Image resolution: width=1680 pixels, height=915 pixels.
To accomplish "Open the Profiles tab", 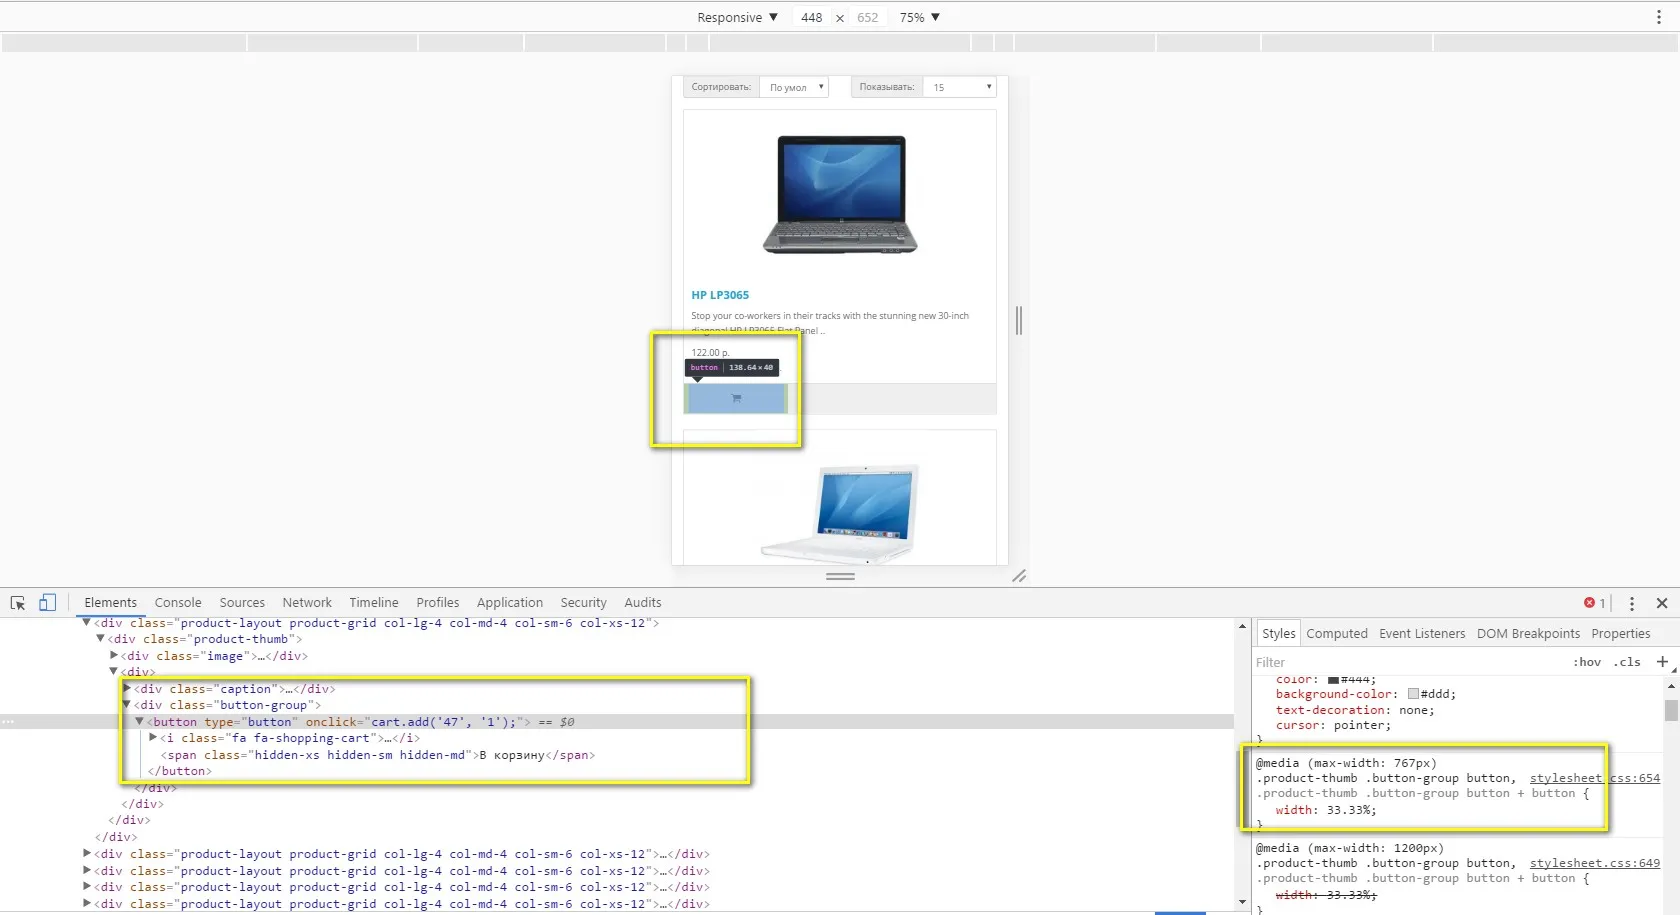I will [x=438, y=603].
